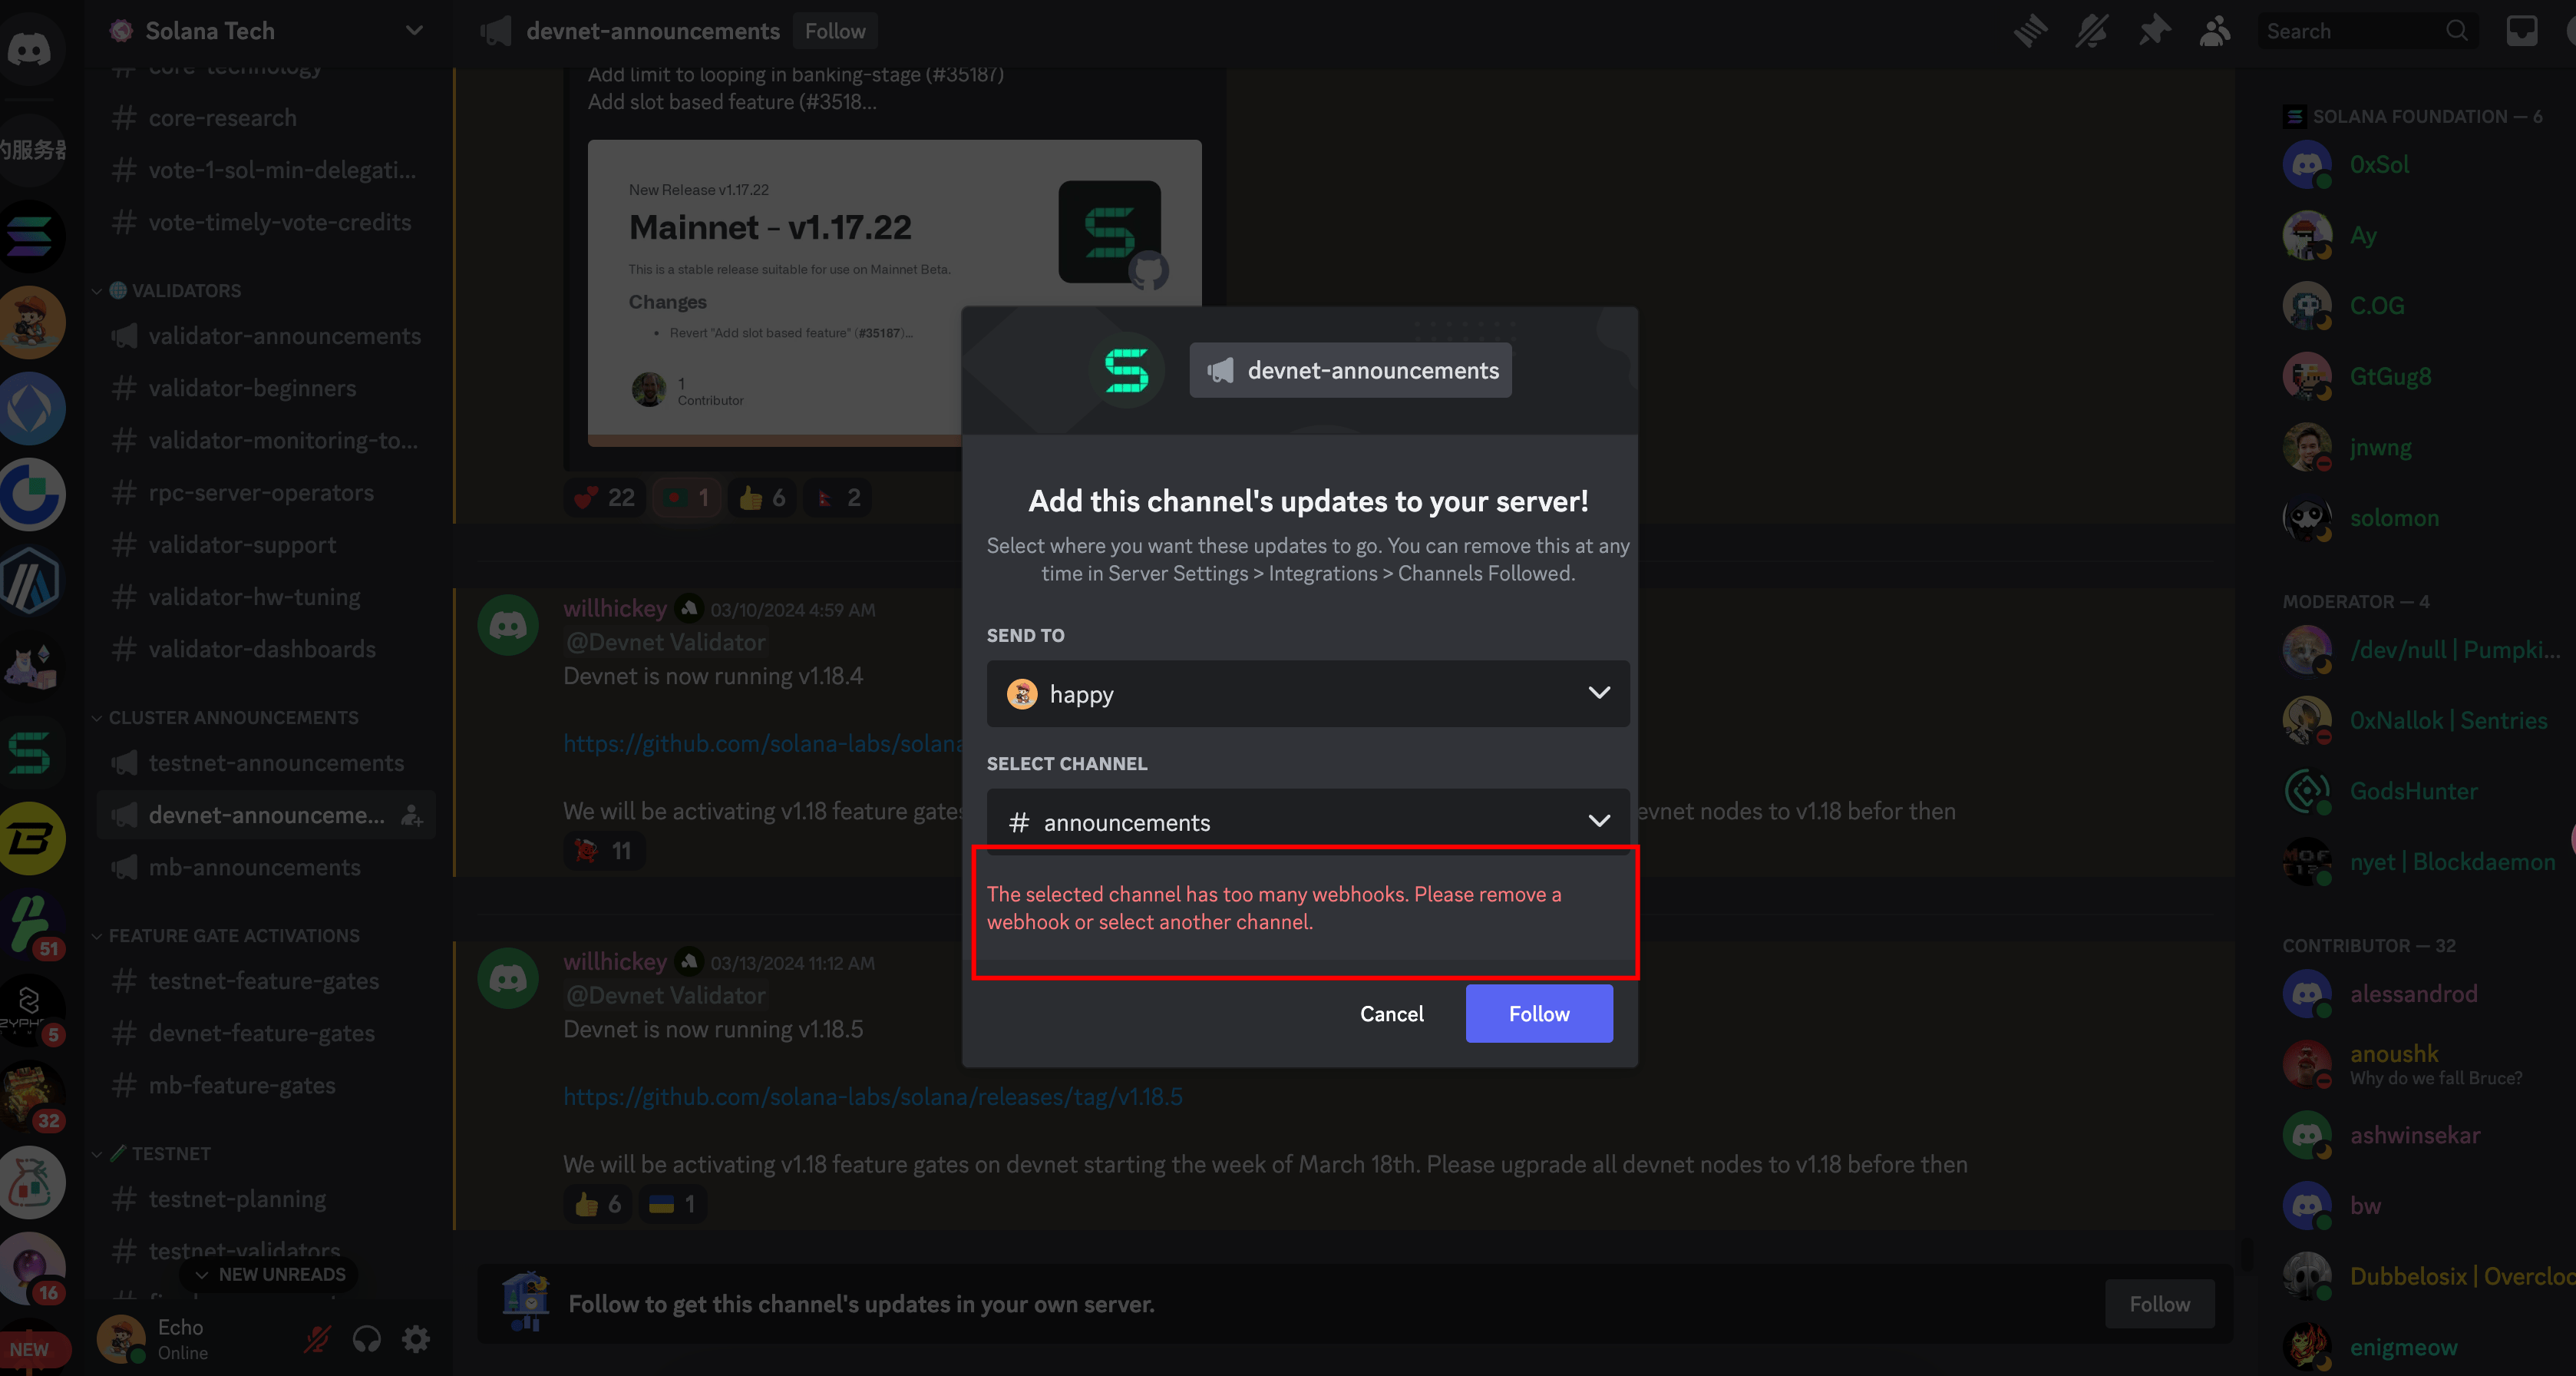Open the validator-announcements channel
The height and width of the screenshot is (1376, 2576).
point(266,336)
